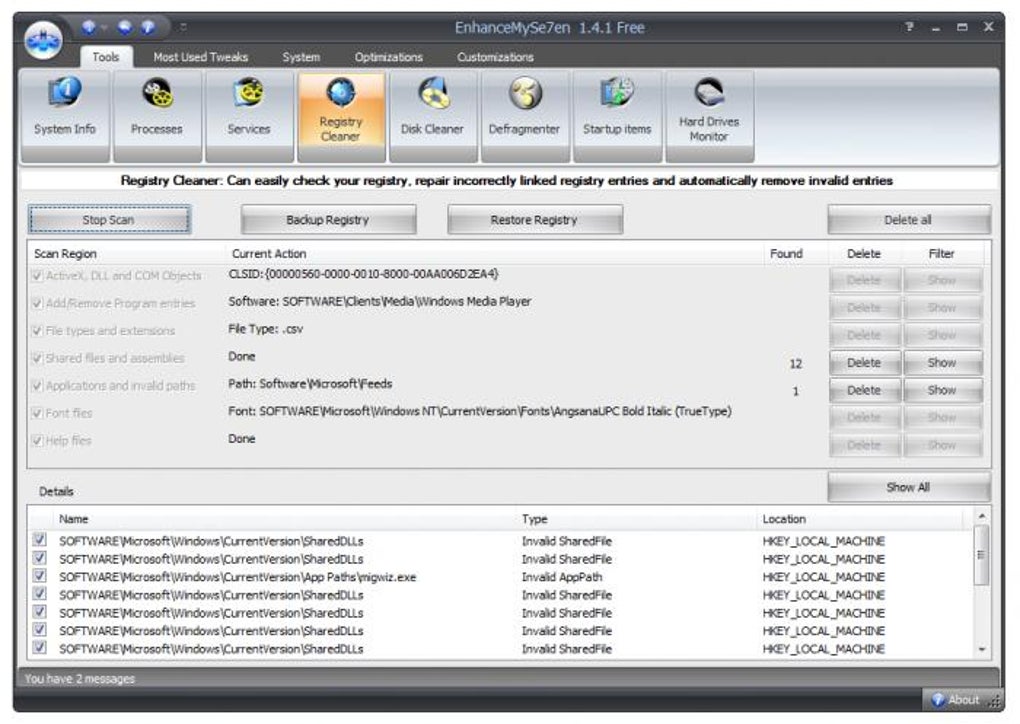Launch the Defragmenter tool
Viewport: 1020px width, 724px height.
pyautogui.click(x=524, y=116)
